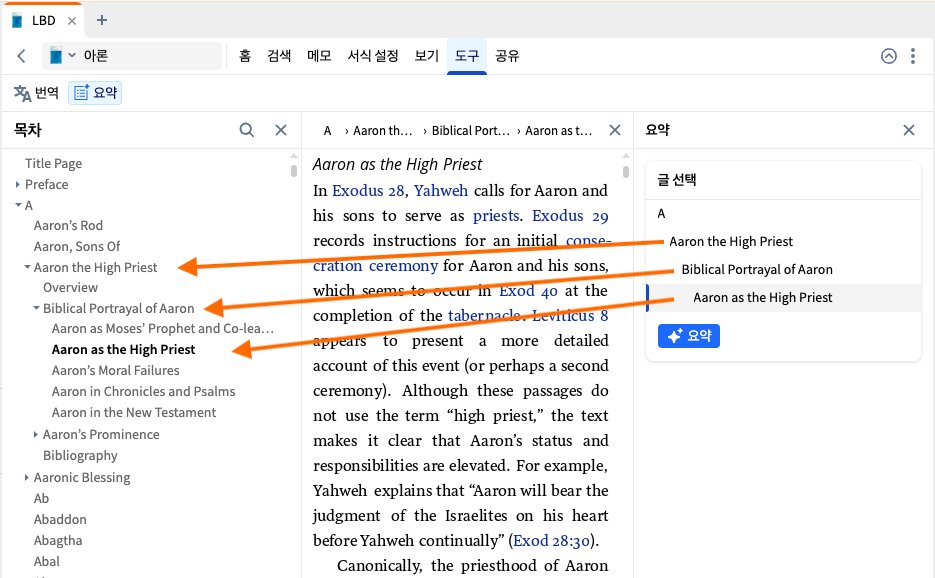This screenshot has height=578, width=935.
Task: Select Aaron as the High Priest in contents
Action: pos(123,350)
